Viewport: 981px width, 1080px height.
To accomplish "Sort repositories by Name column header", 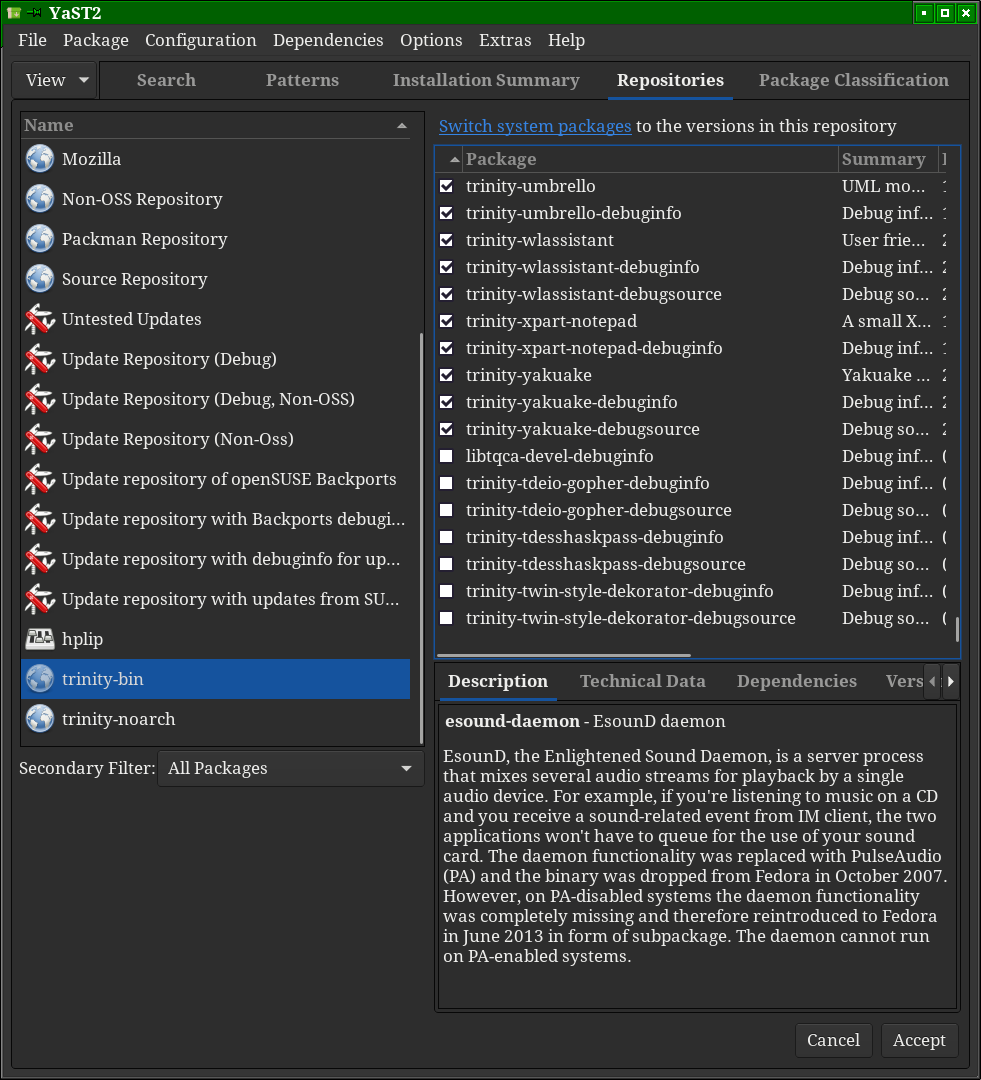I will [216, 125].
